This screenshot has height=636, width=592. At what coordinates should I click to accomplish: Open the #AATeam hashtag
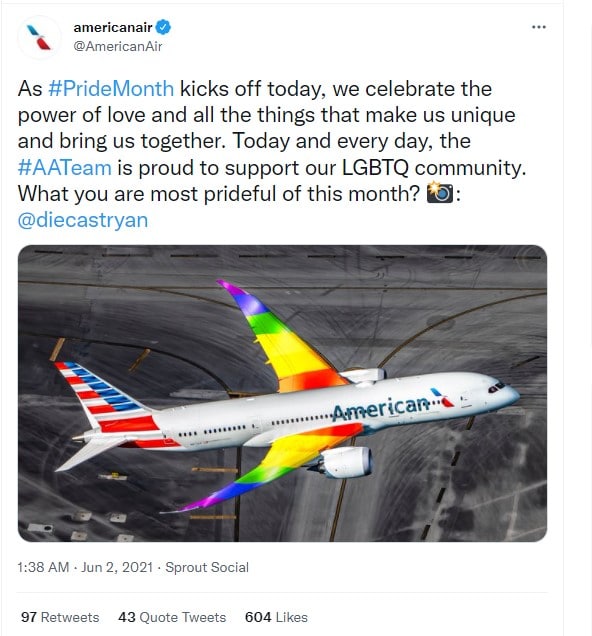[x=64, y=168]
